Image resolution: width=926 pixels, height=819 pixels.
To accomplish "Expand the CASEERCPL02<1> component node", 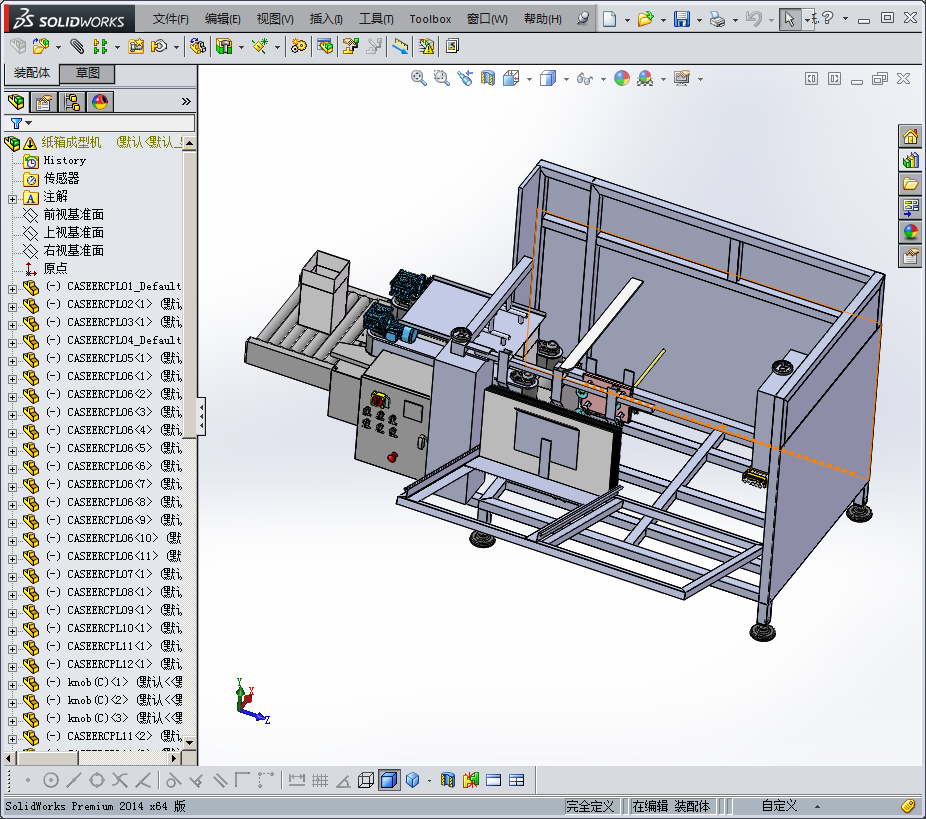I will tap(12, 307).
